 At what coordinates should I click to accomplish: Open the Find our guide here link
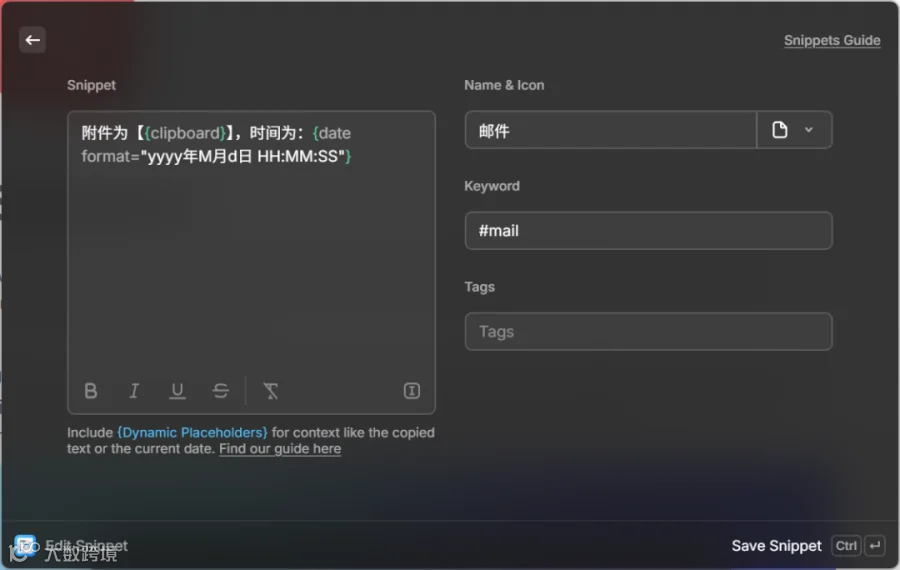click(x=280, y=449)
